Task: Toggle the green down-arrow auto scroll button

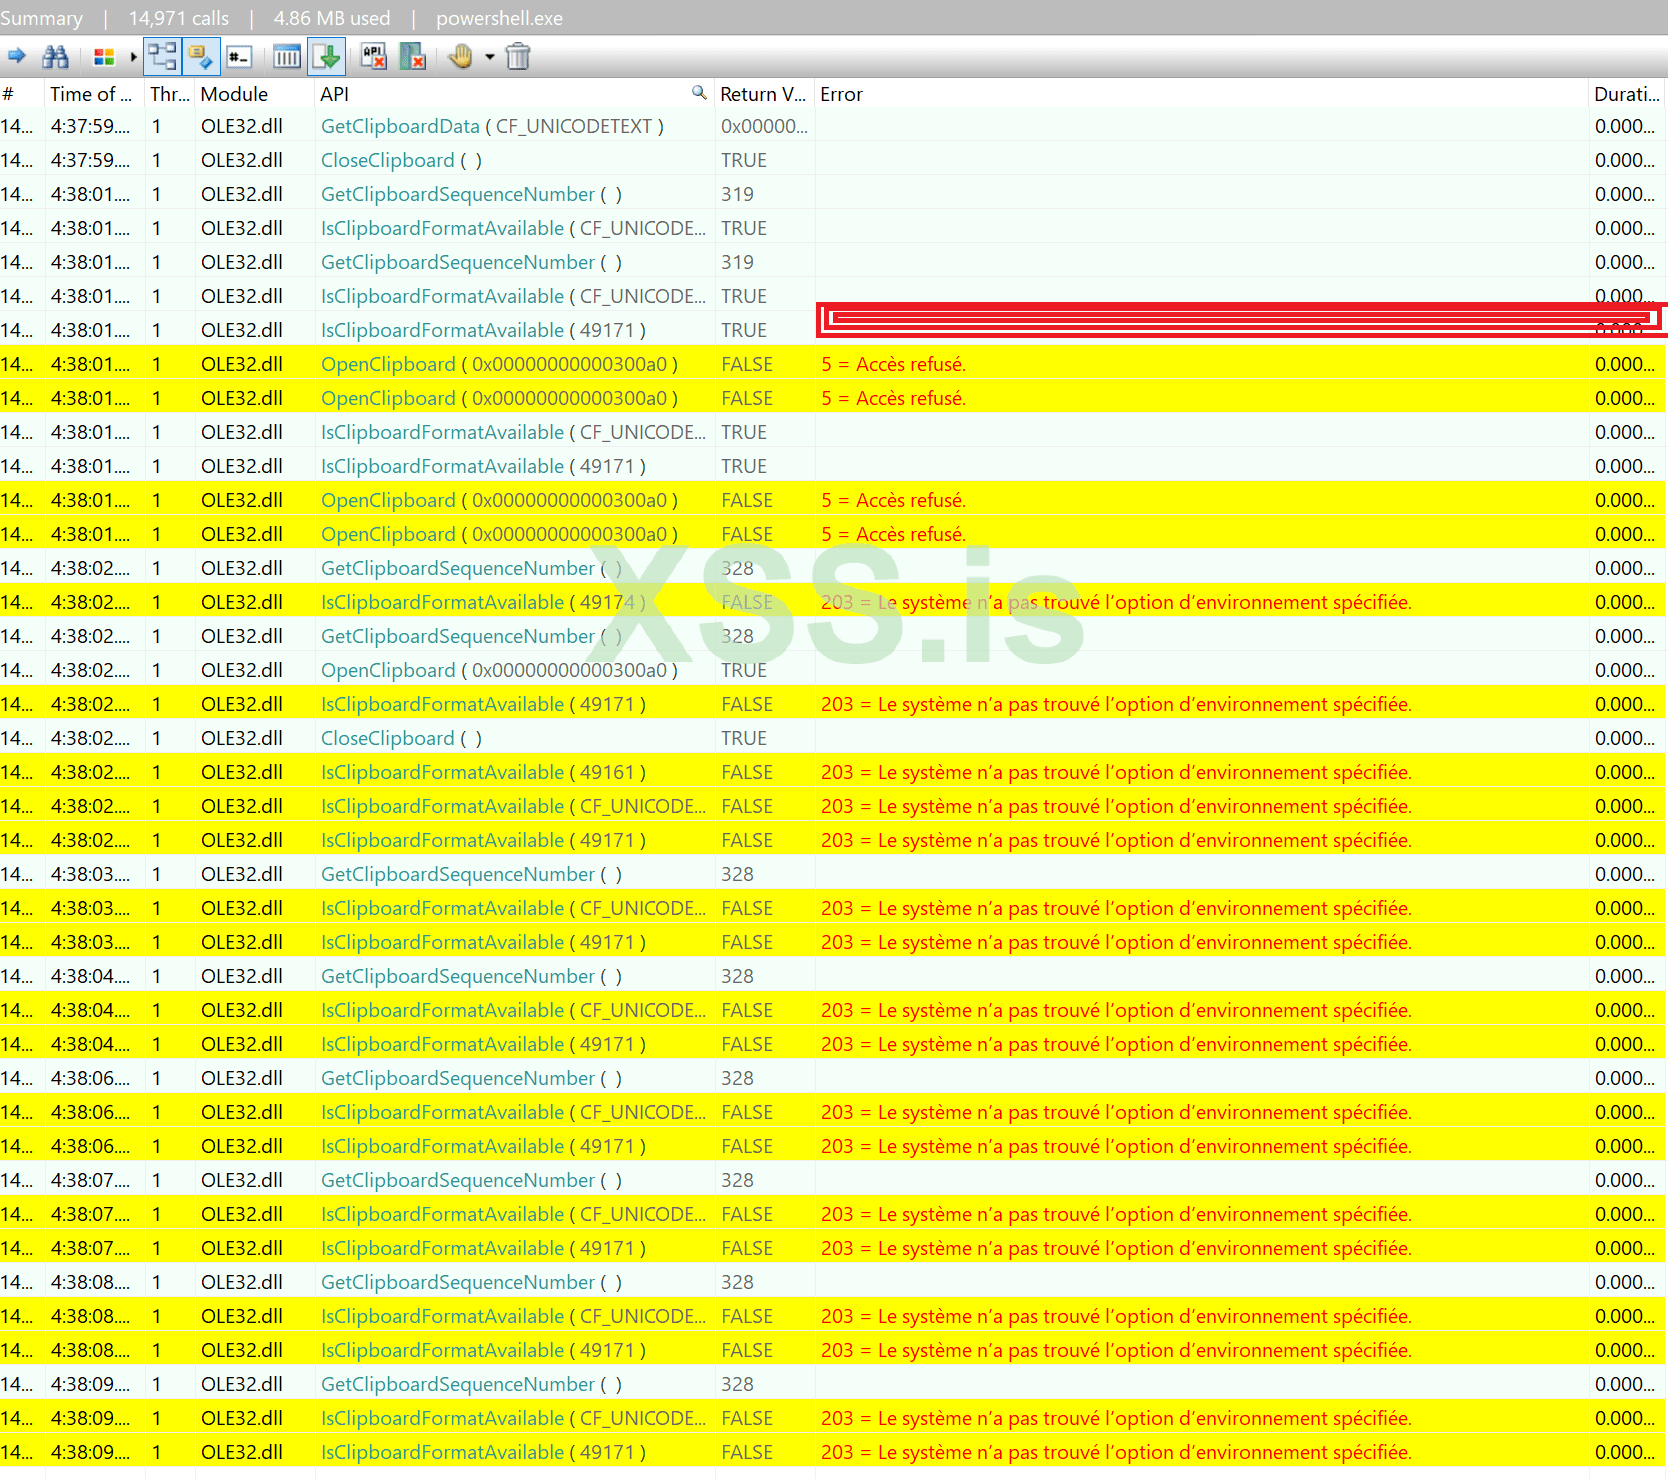Action: tap(327, 57)
